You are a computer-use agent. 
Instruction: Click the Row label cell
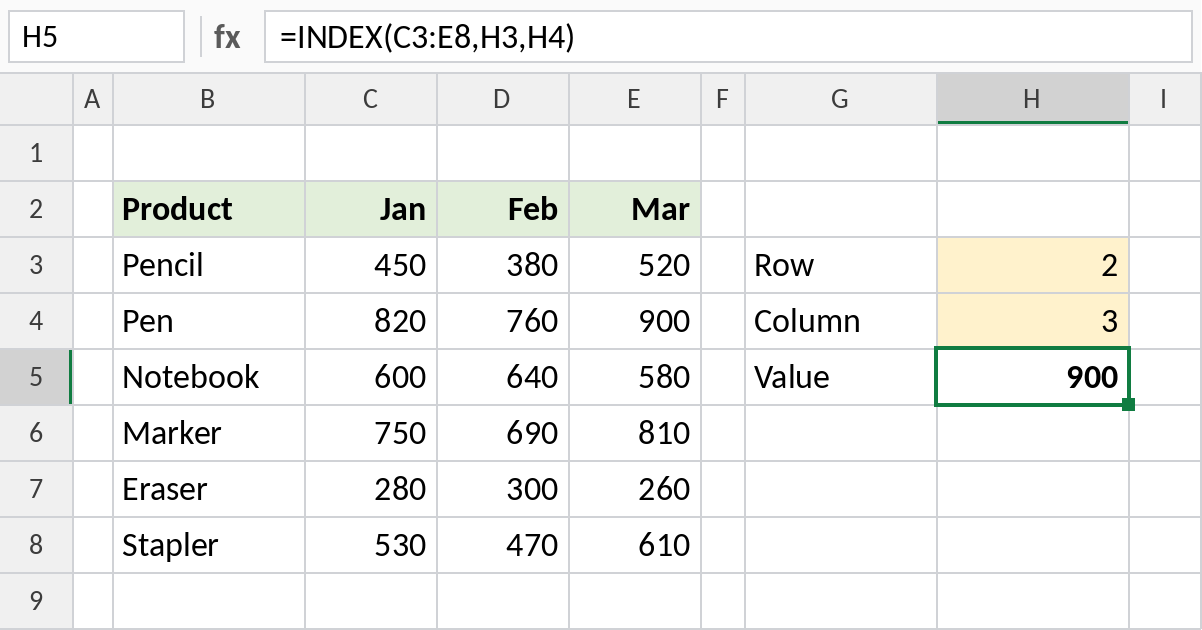tap(841, 265)
